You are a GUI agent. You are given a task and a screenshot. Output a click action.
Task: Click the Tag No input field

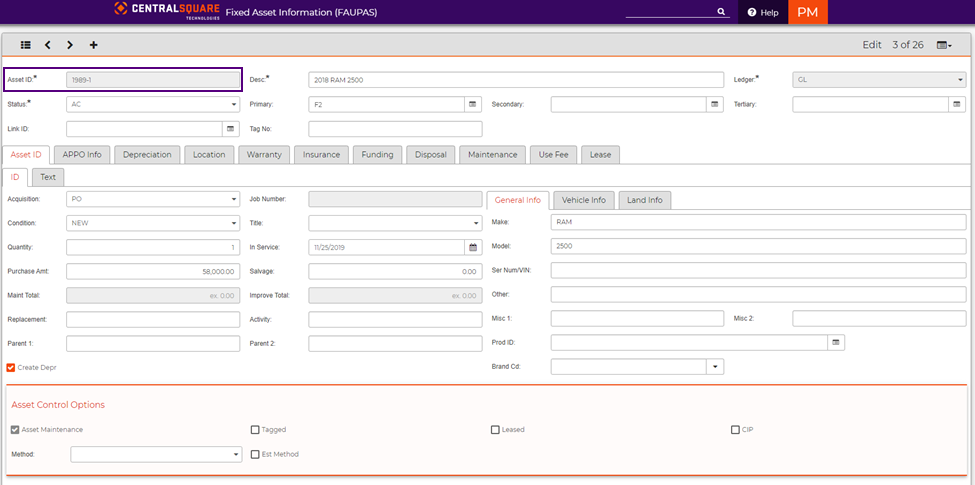point(395,129)
